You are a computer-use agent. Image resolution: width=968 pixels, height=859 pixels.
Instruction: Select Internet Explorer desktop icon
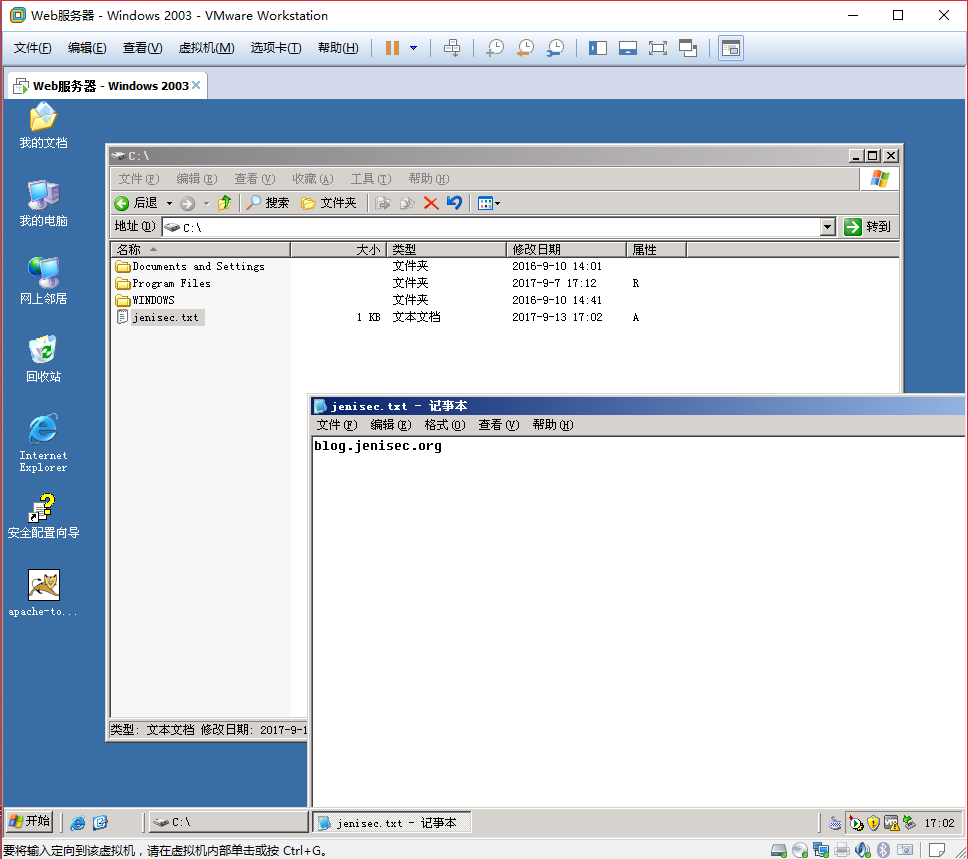pyautogui.click(x=43, y=443)
